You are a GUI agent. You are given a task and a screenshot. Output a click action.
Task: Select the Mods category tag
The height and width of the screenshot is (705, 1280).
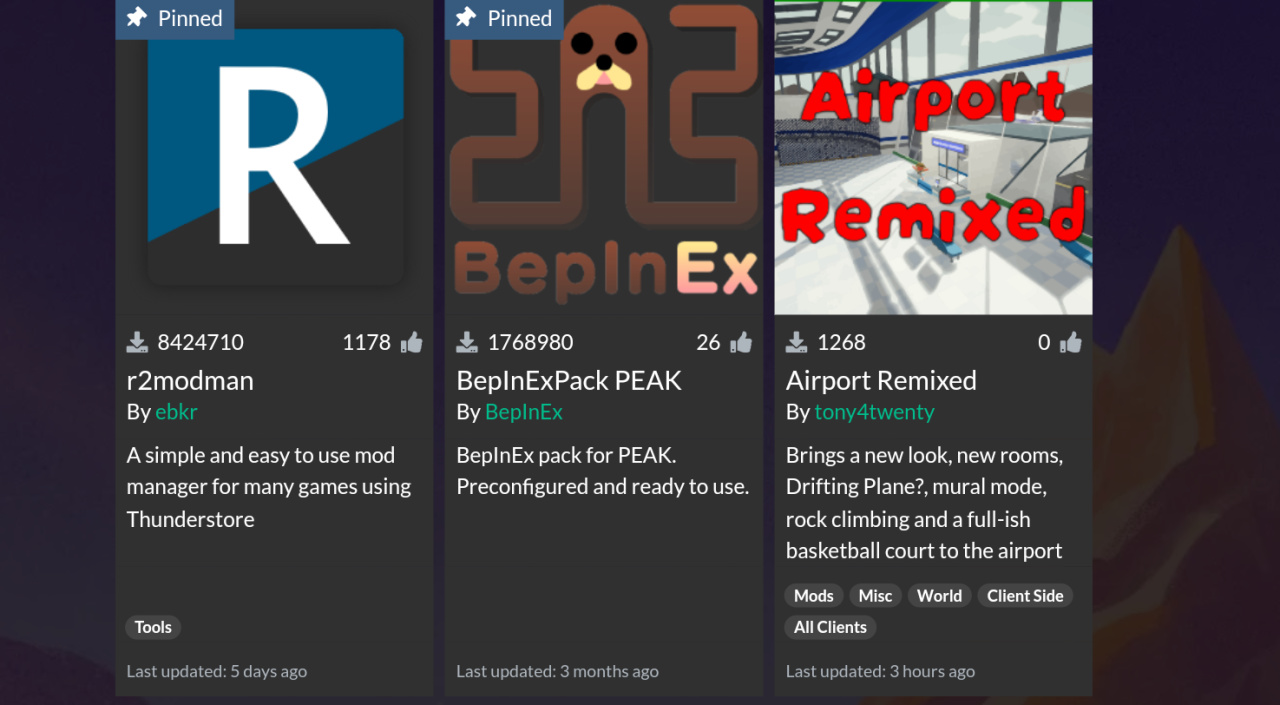click(814, 595)
